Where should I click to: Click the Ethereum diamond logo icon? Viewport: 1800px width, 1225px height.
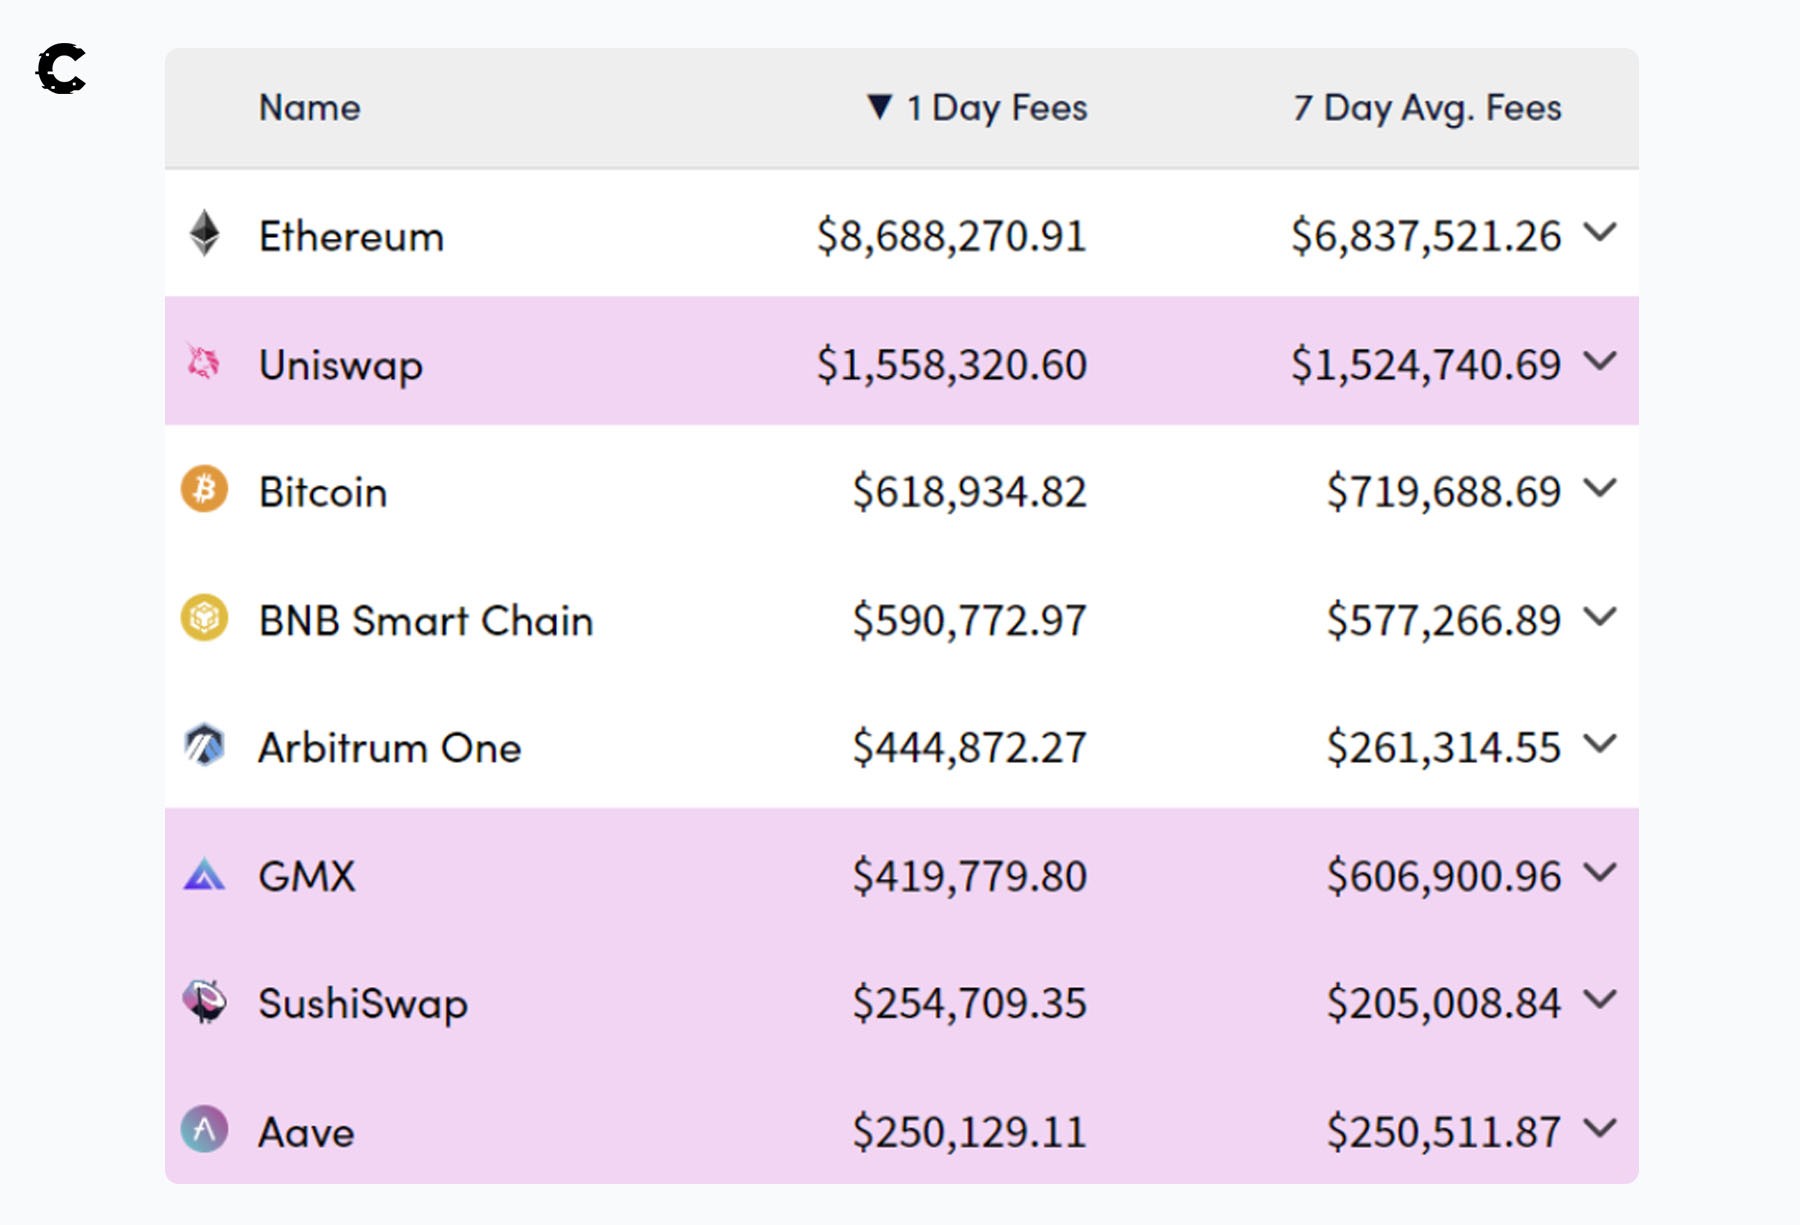204,234
